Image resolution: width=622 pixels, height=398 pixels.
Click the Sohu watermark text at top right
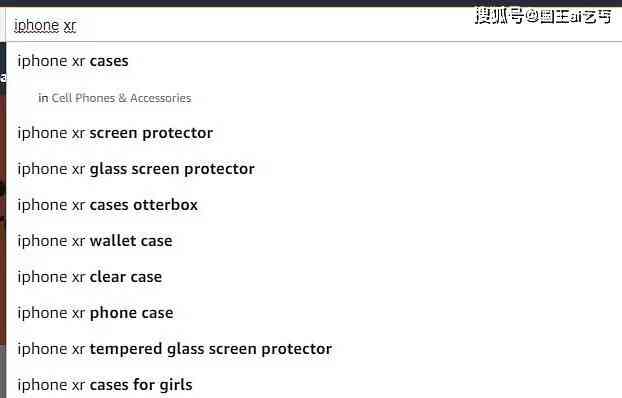(543, 16)
